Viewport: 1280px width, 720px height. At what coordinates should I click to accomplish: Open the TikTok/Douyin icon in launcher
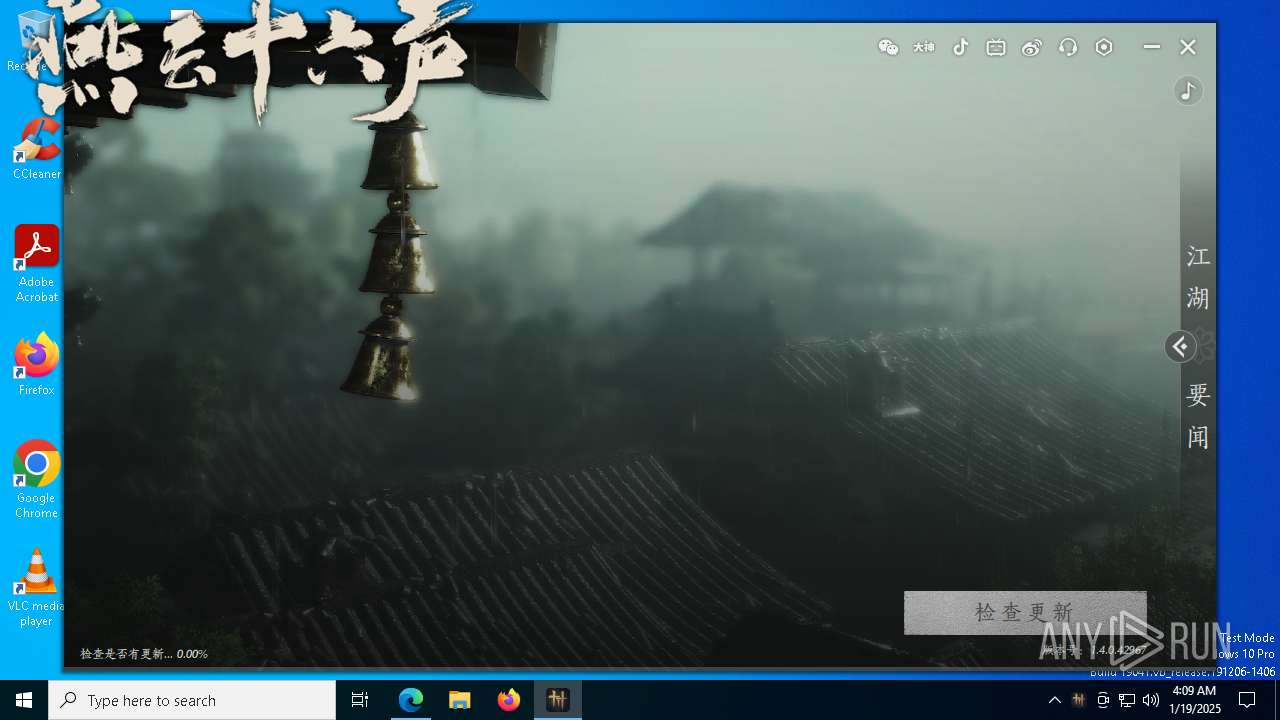960,47
